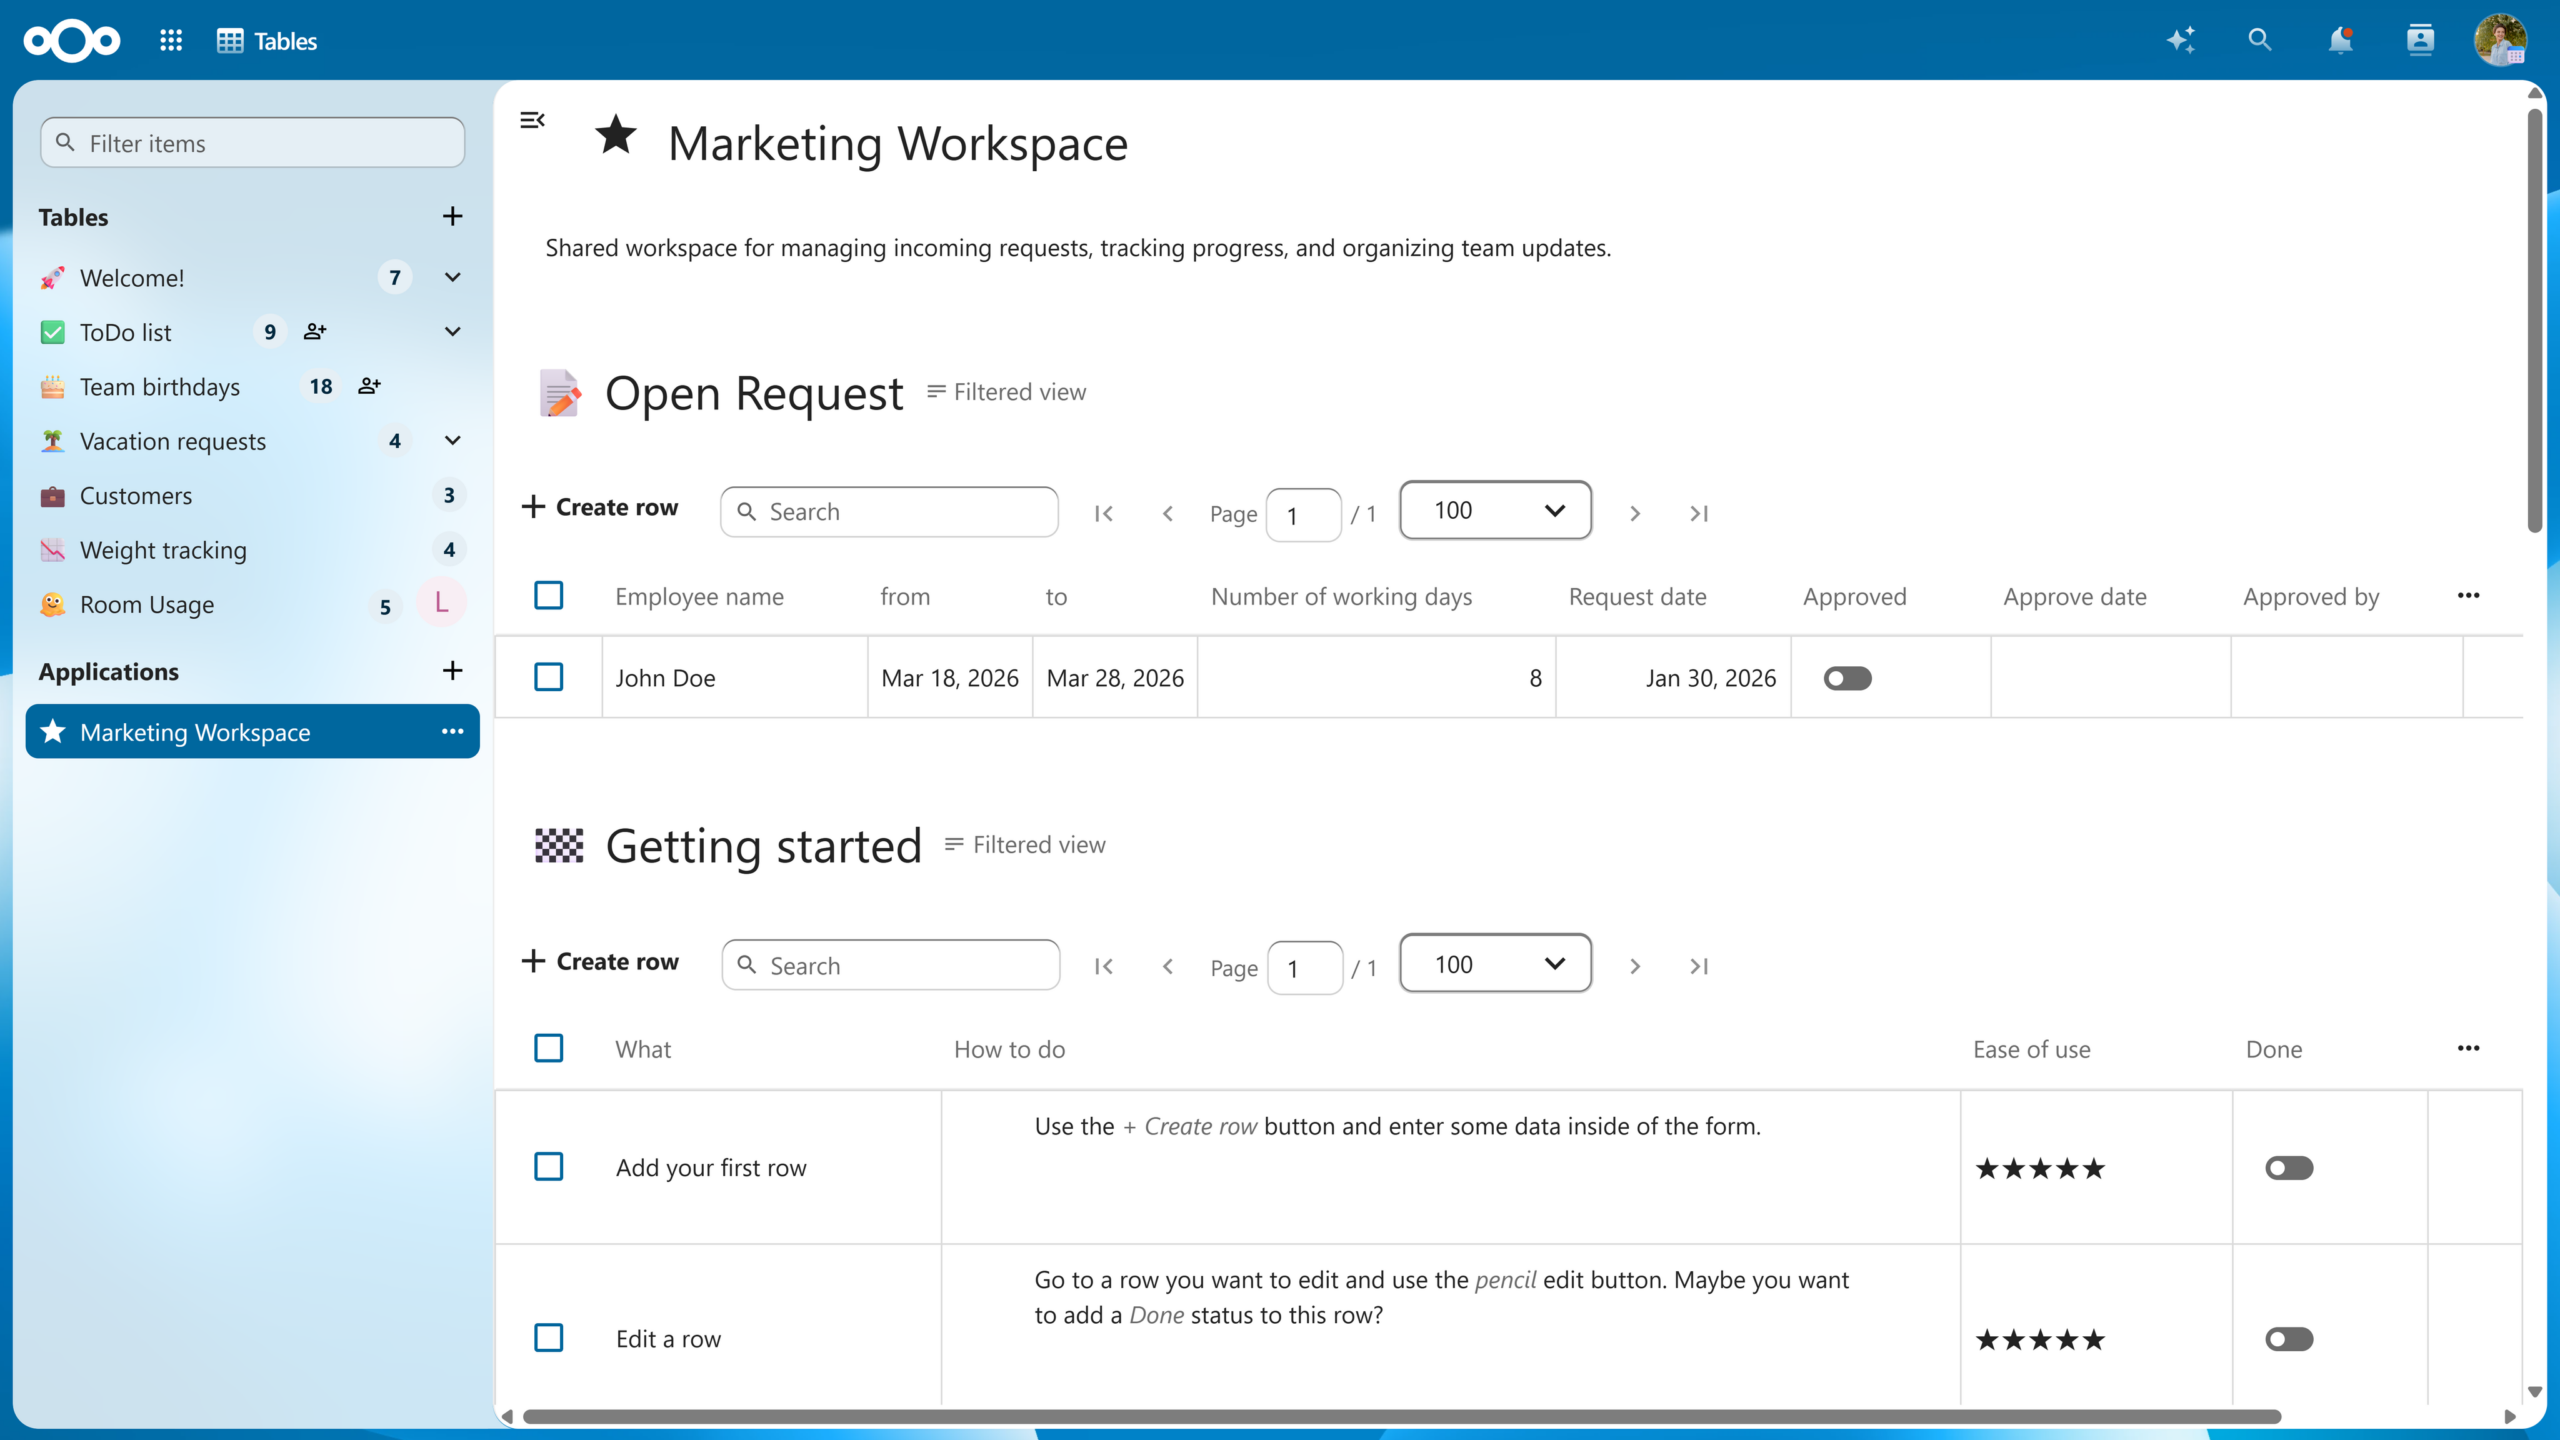Go to first page in Getting started
The image size is (2560, 1440).
tap(1104, 966)
